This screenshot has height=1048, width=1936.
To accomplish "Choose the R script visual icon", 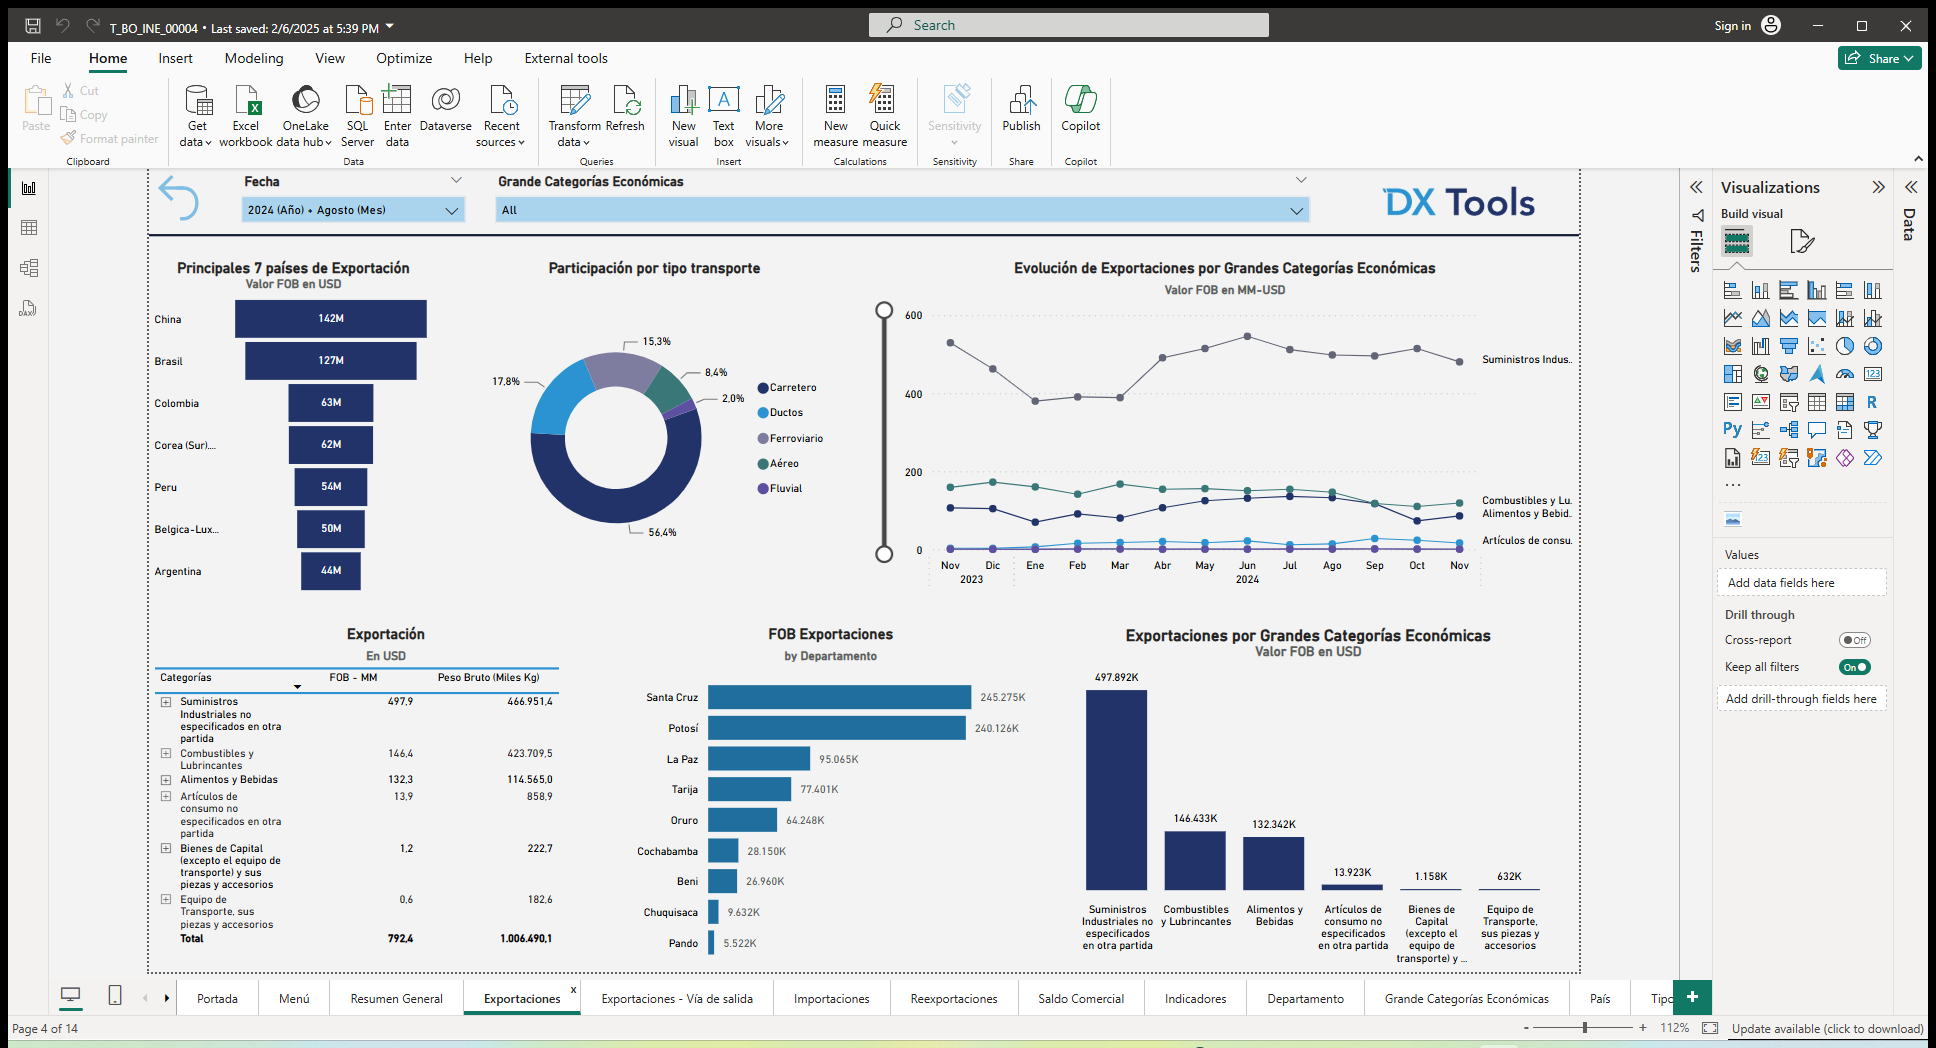I will click(x=1872, y=403).
